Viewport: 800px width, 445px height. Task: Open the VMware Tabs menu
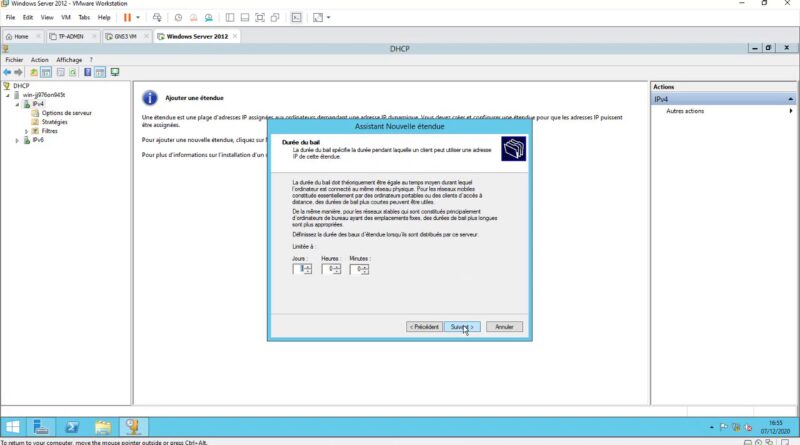(84, 17)
